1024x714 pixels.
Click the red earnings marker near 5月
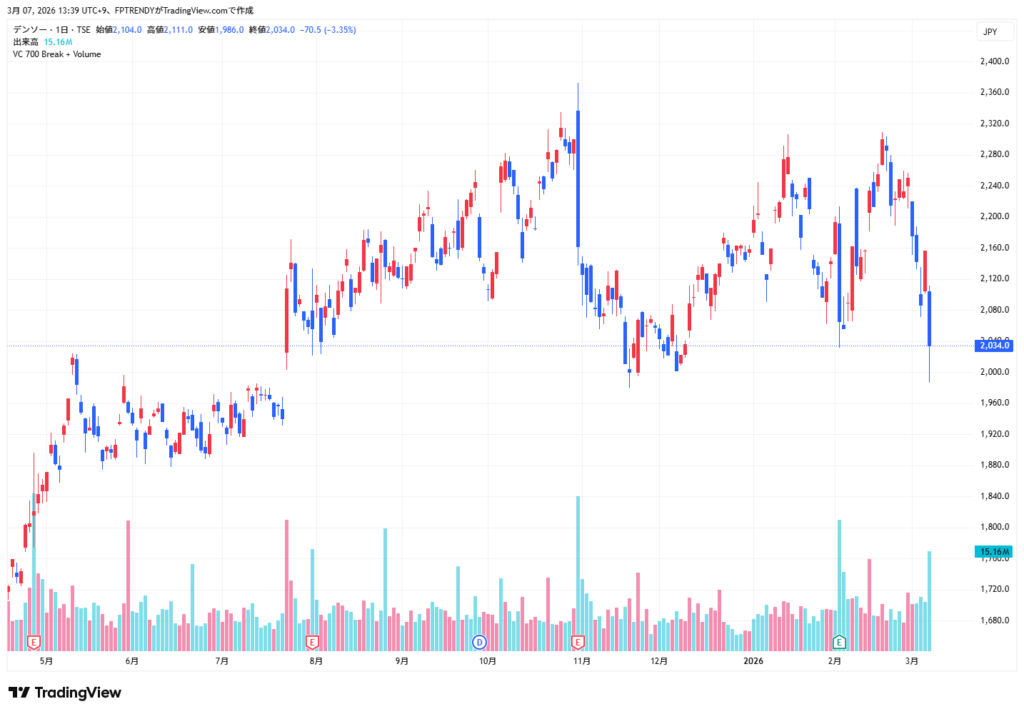pyautogui.click(x=34, y=640)
